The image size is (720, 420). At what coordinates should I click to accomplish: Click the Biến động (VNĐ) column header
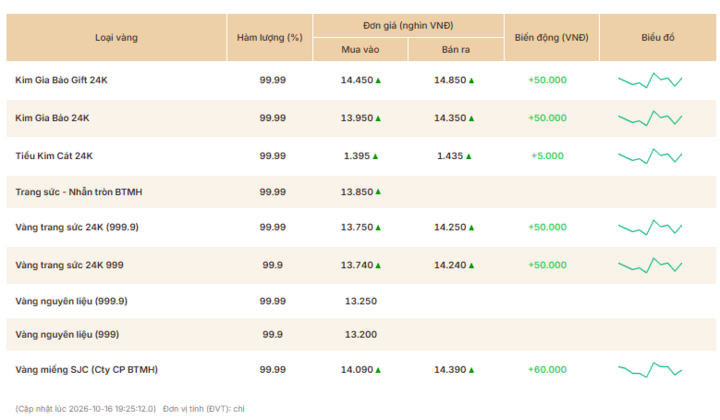pyautogui.click(x=551, y=38)
